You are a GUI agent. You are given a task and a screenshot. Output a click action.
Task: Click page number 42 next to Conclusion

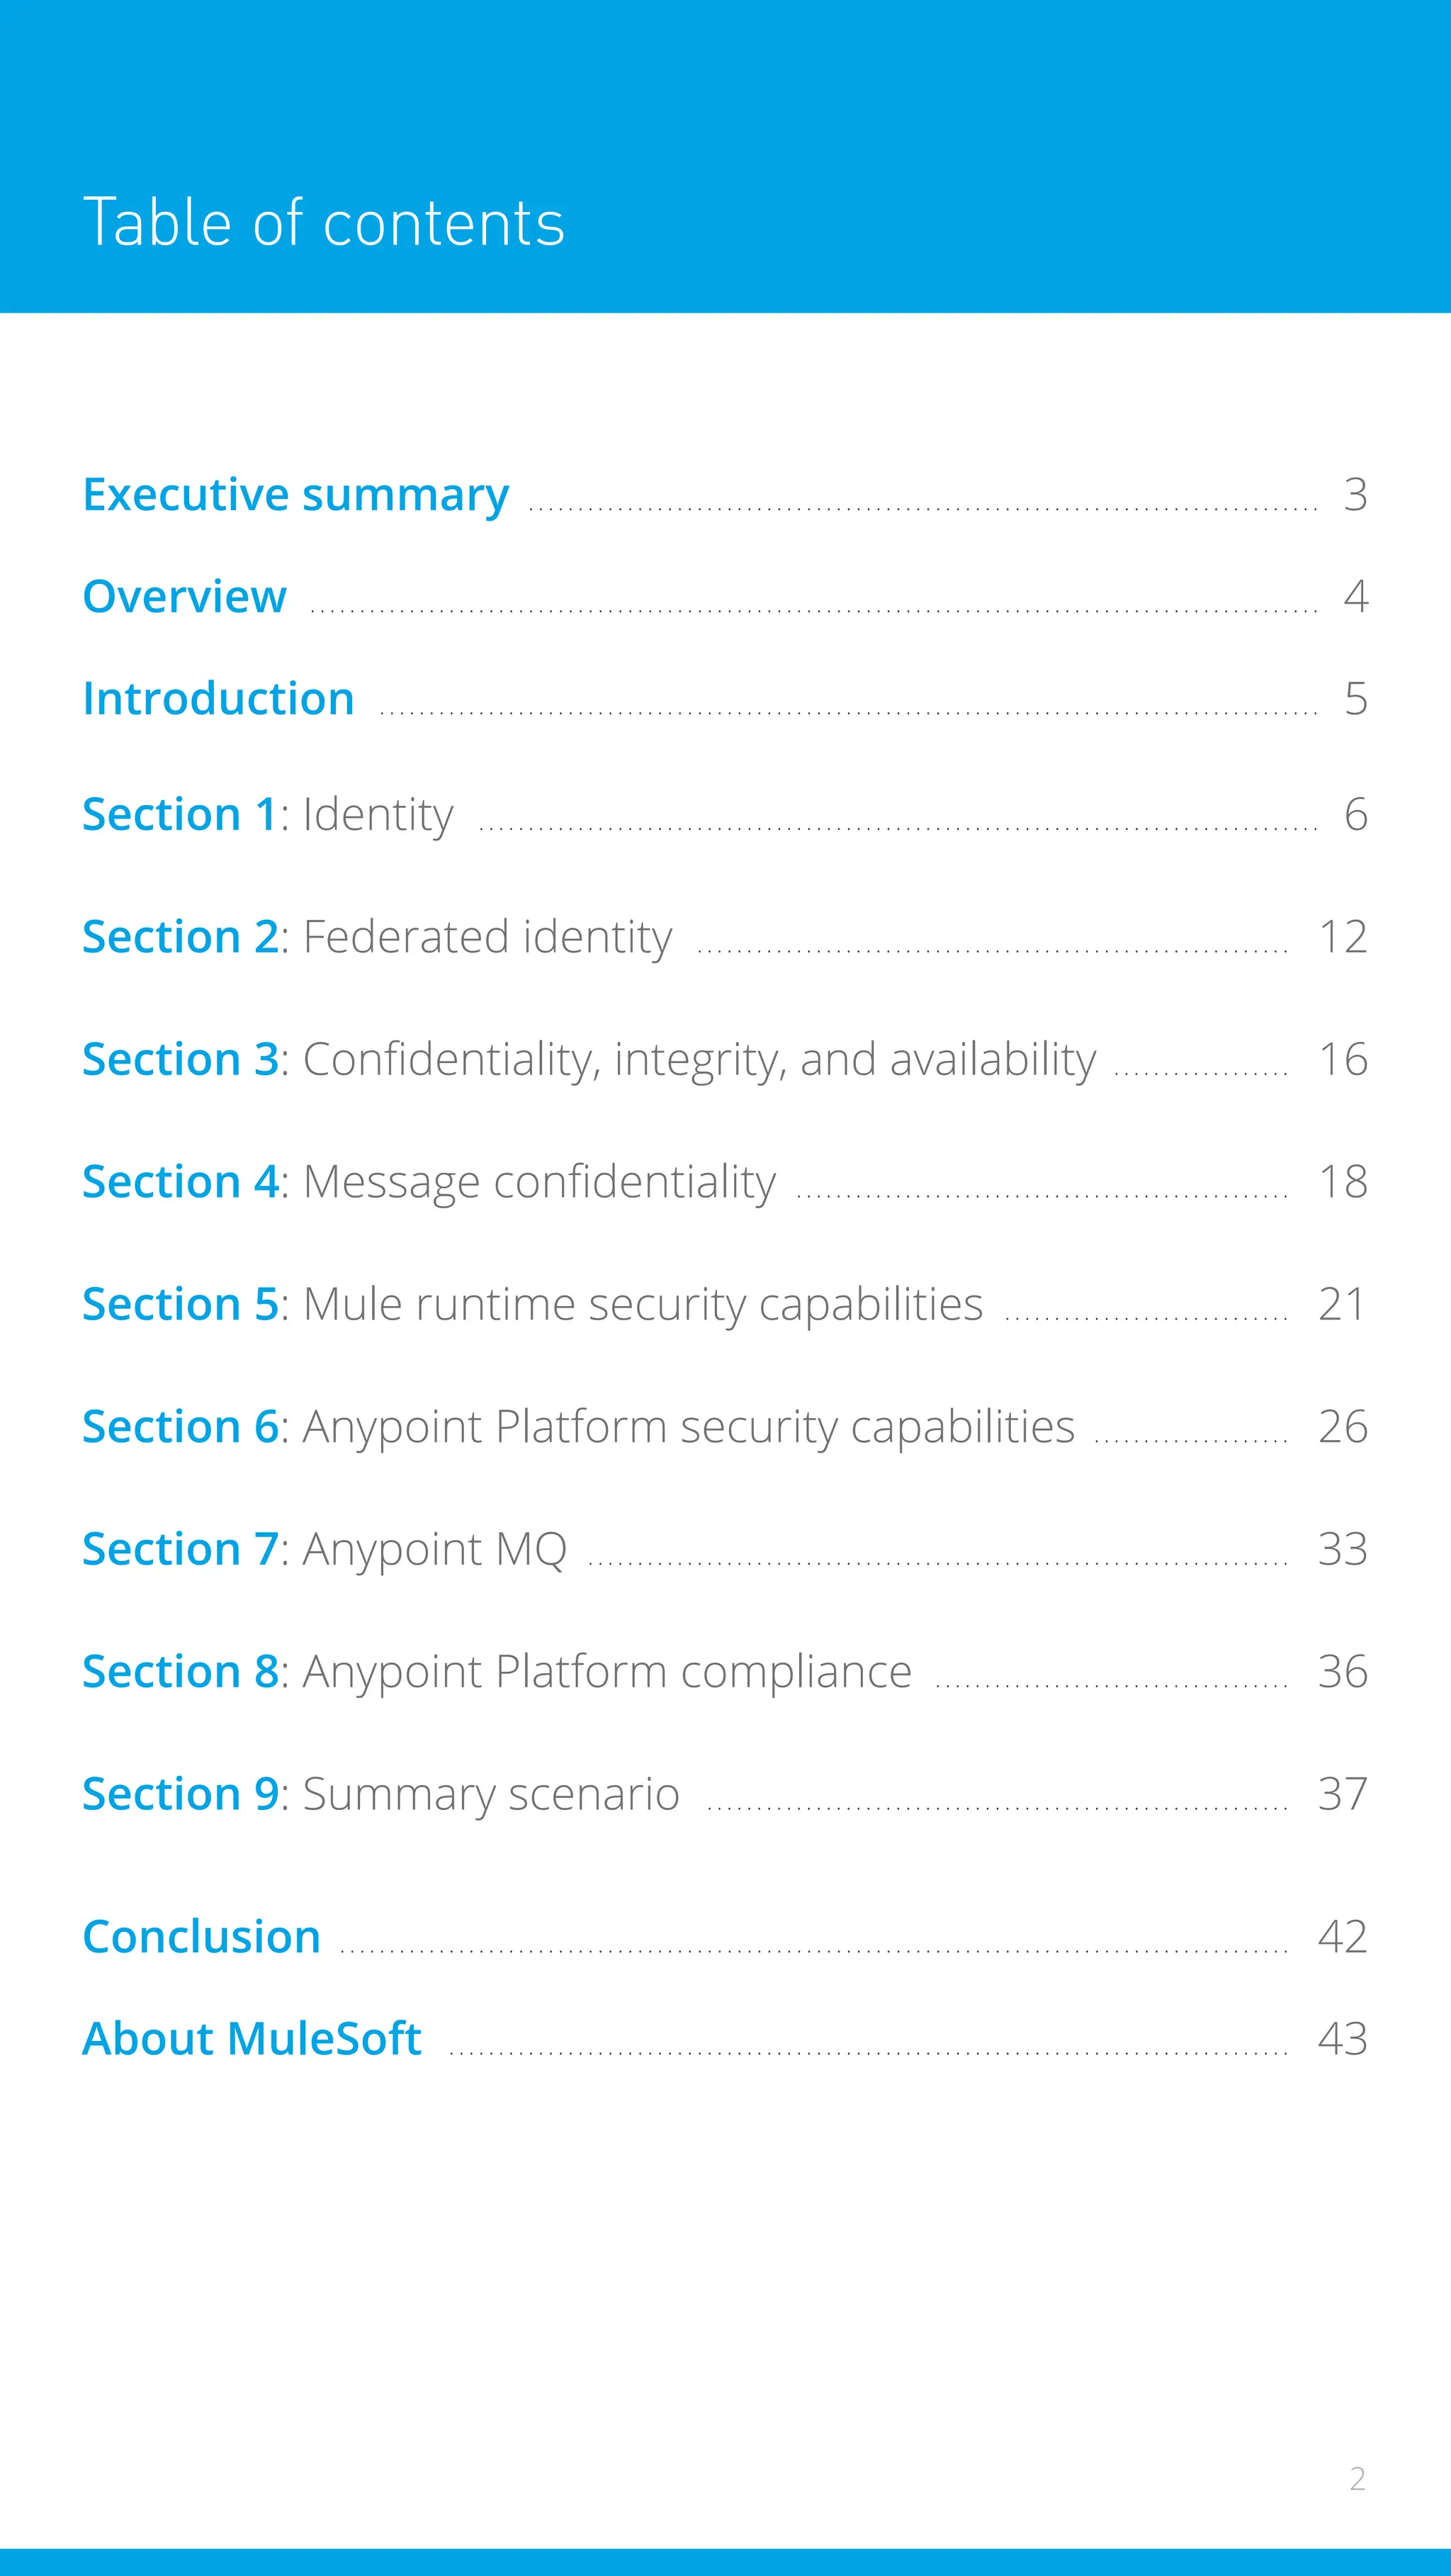(x=1342, y=1937)
